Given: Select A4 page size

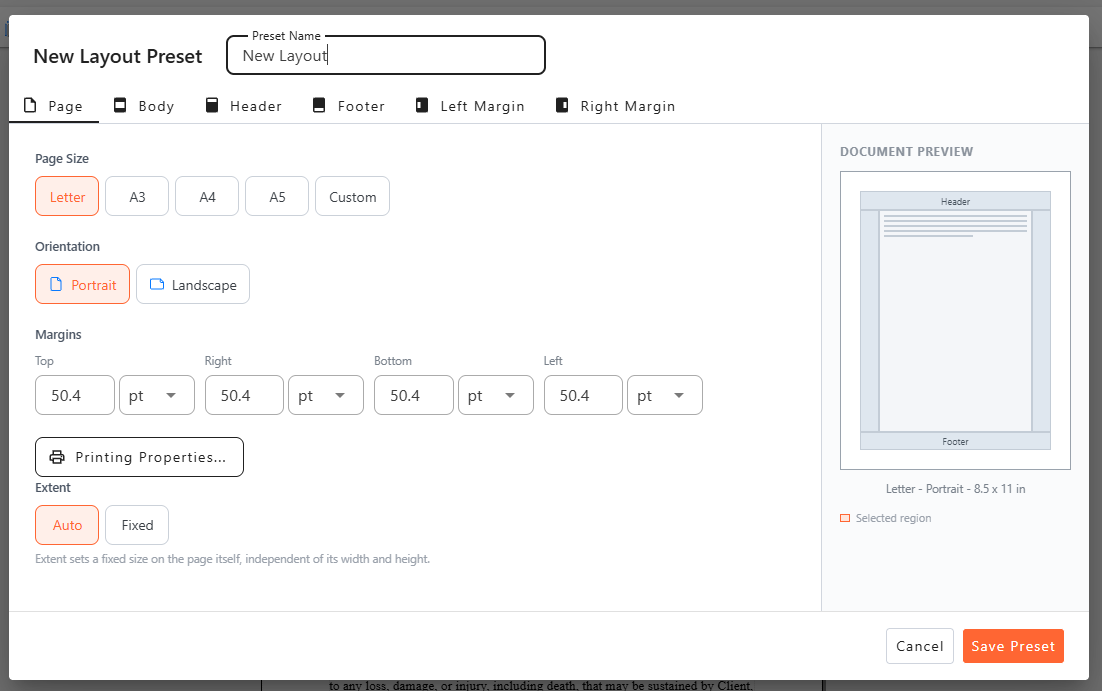Looking at the screenshot, I should pos(207,196).
